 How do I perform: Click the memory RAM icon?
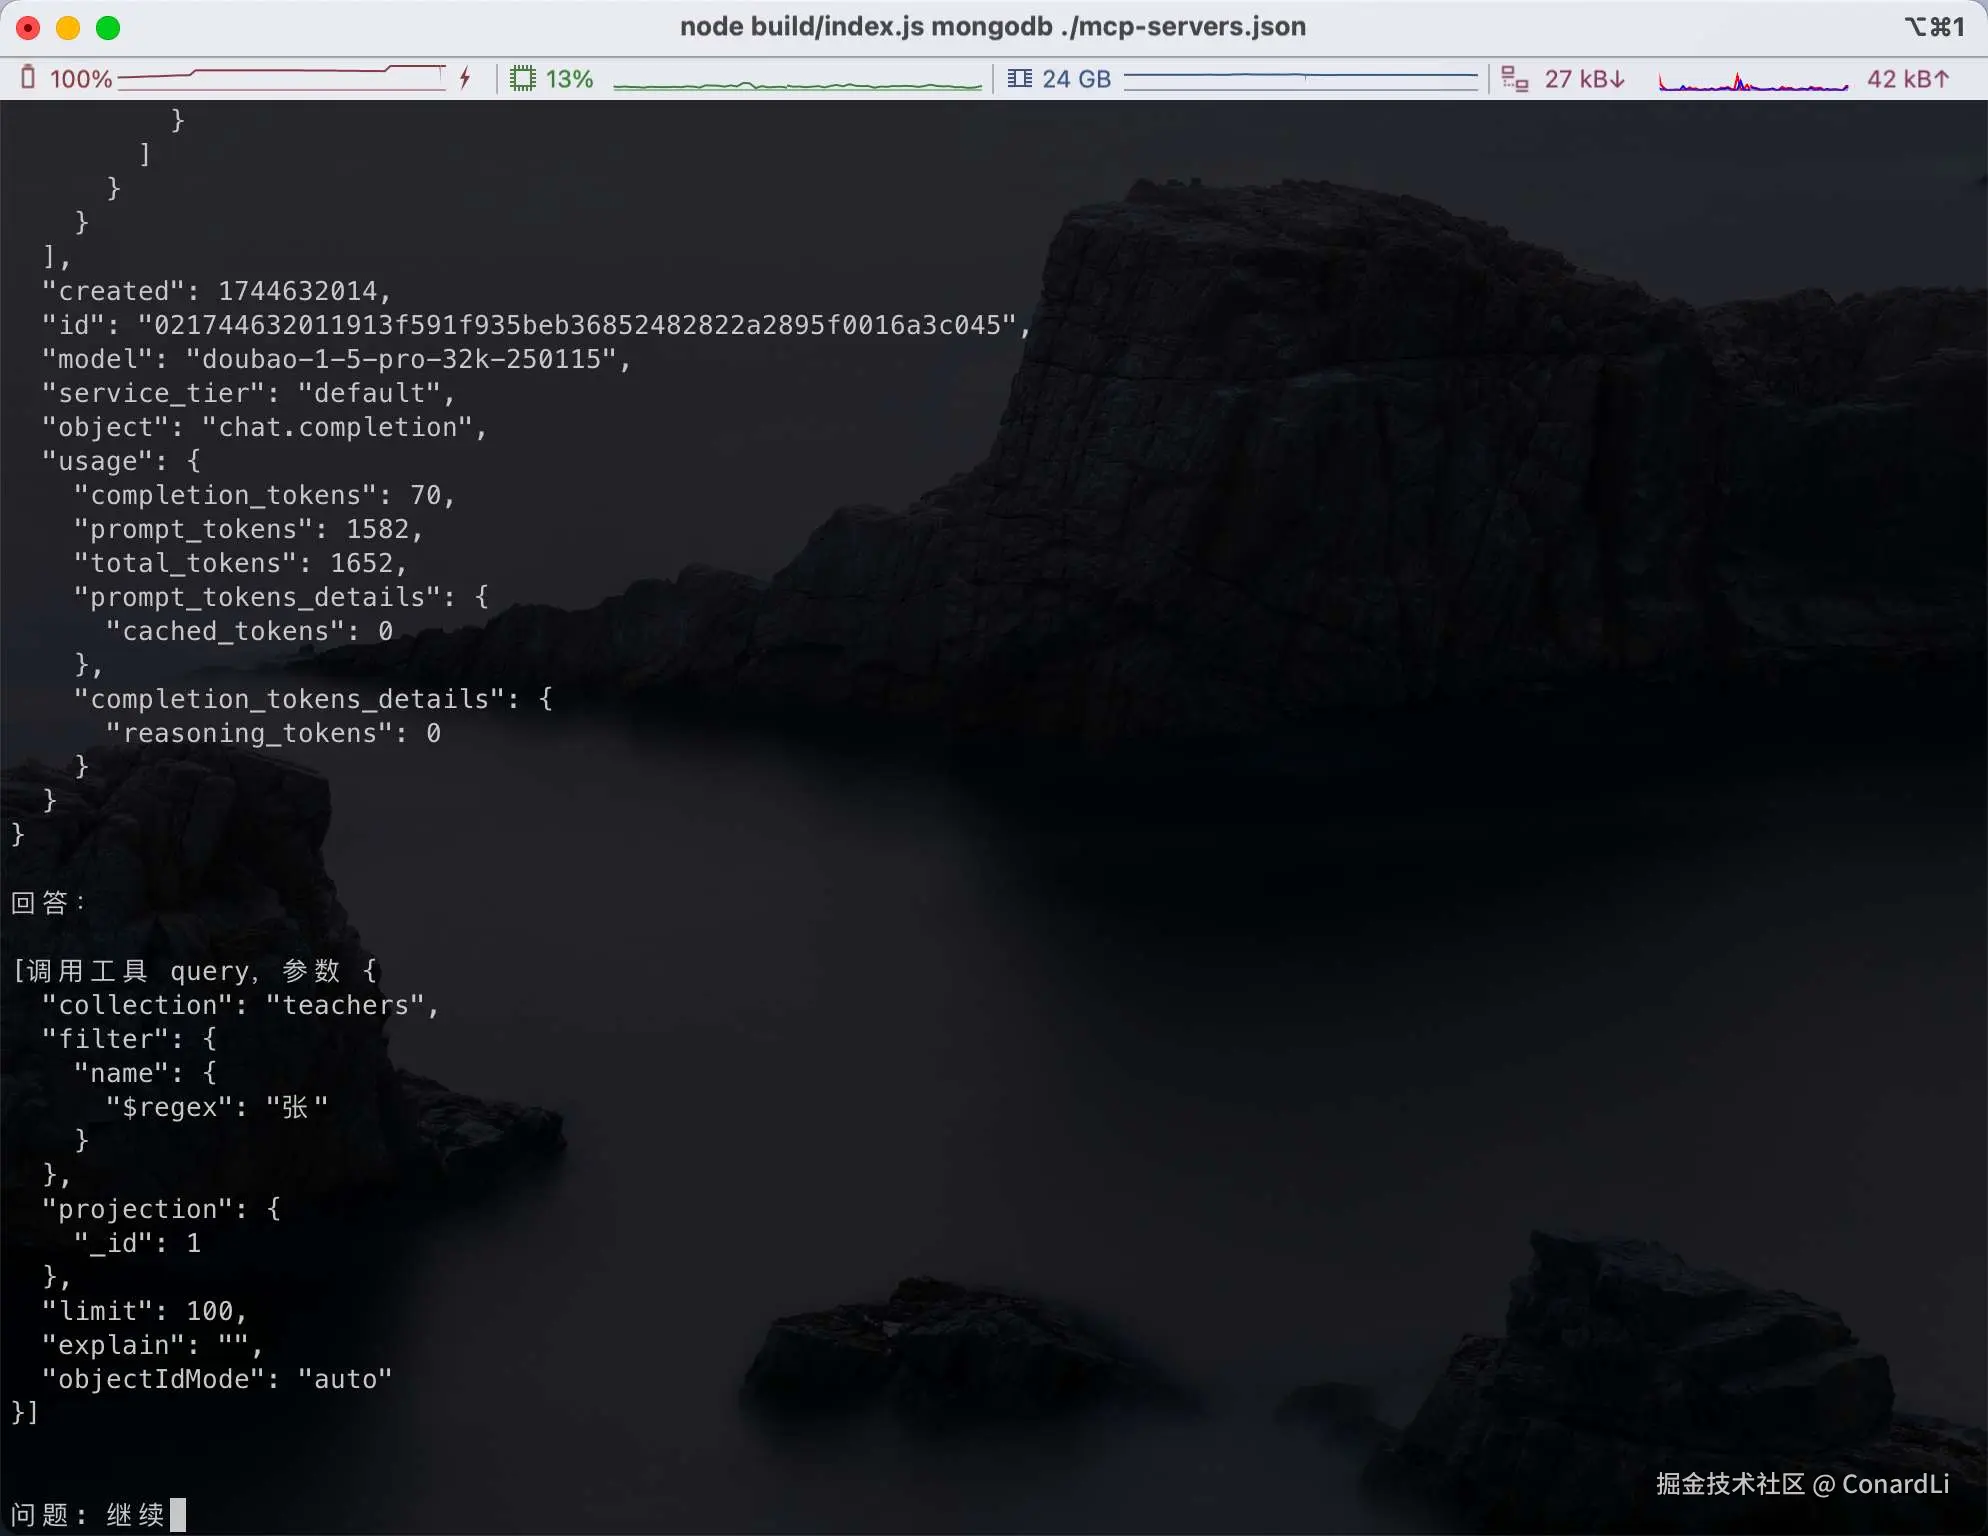1019,78
